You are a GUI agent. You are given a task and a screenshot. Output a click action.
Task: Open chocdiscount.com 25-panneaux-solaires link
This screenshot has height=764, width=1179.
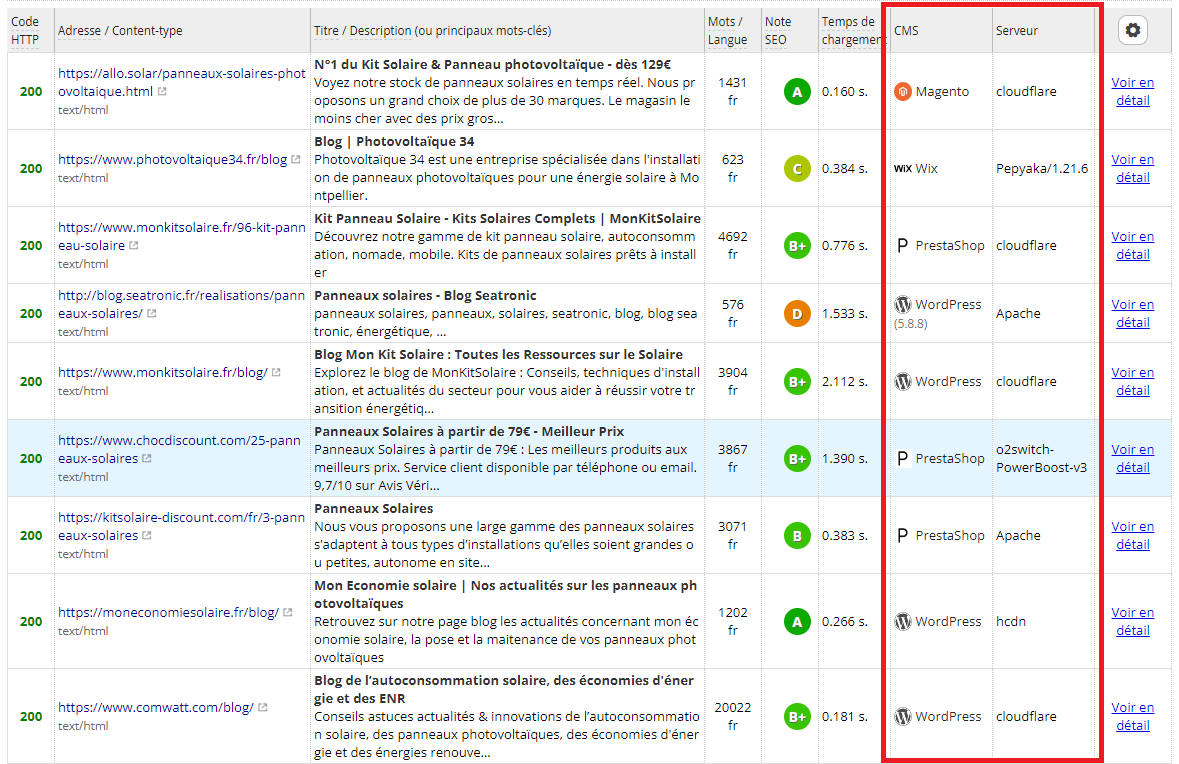pos(179,449)
